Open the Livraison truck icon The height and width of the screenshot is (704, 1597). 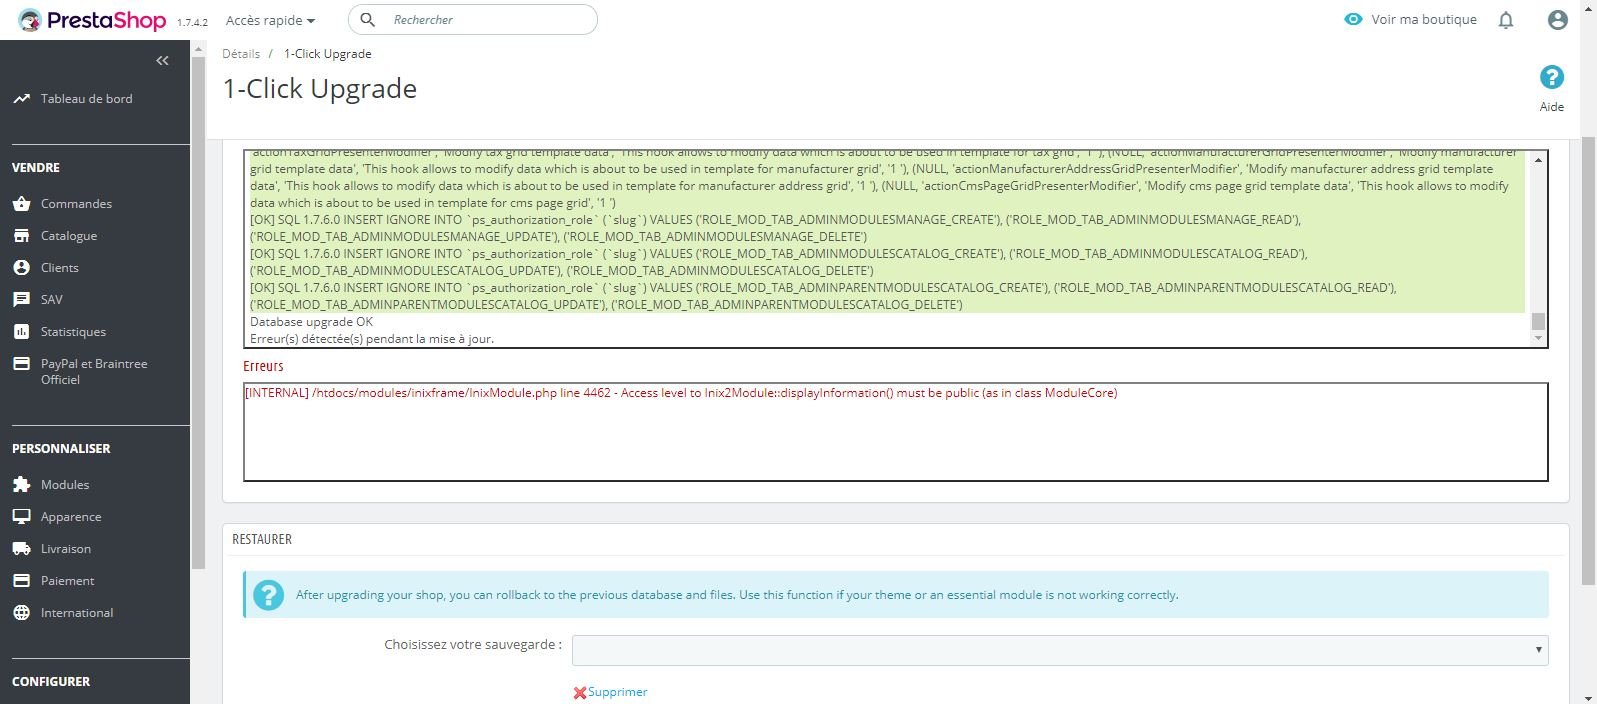point(22,549)
